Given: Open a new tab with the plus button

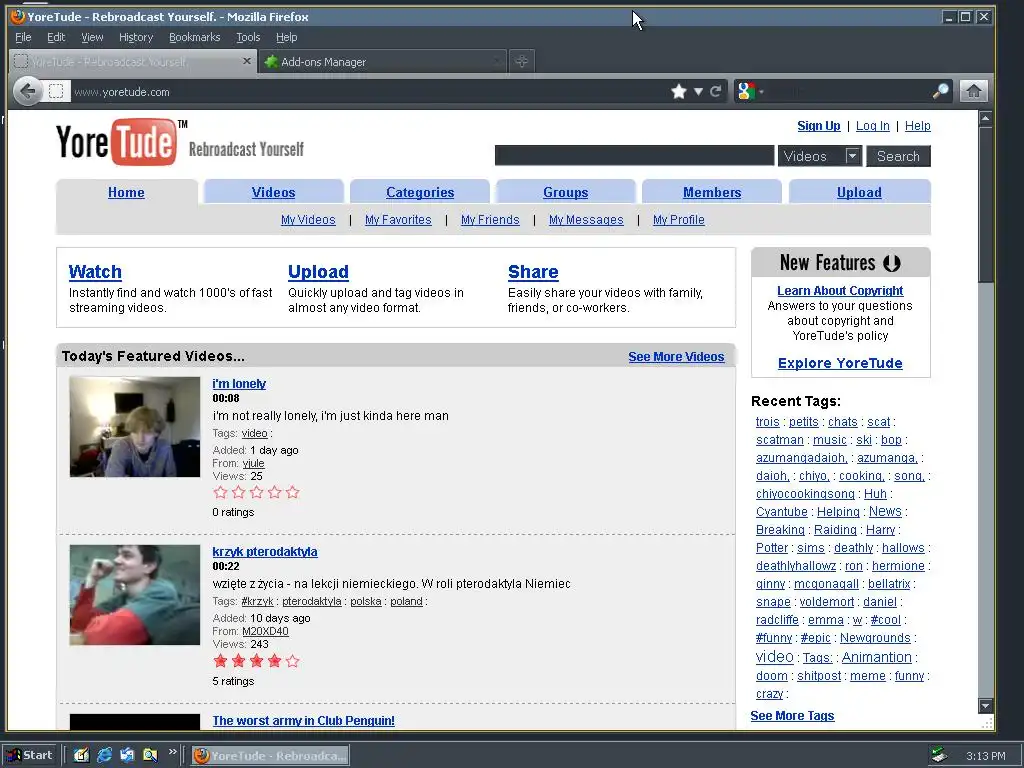Looking at the screenshot, I should pos(521,61).
